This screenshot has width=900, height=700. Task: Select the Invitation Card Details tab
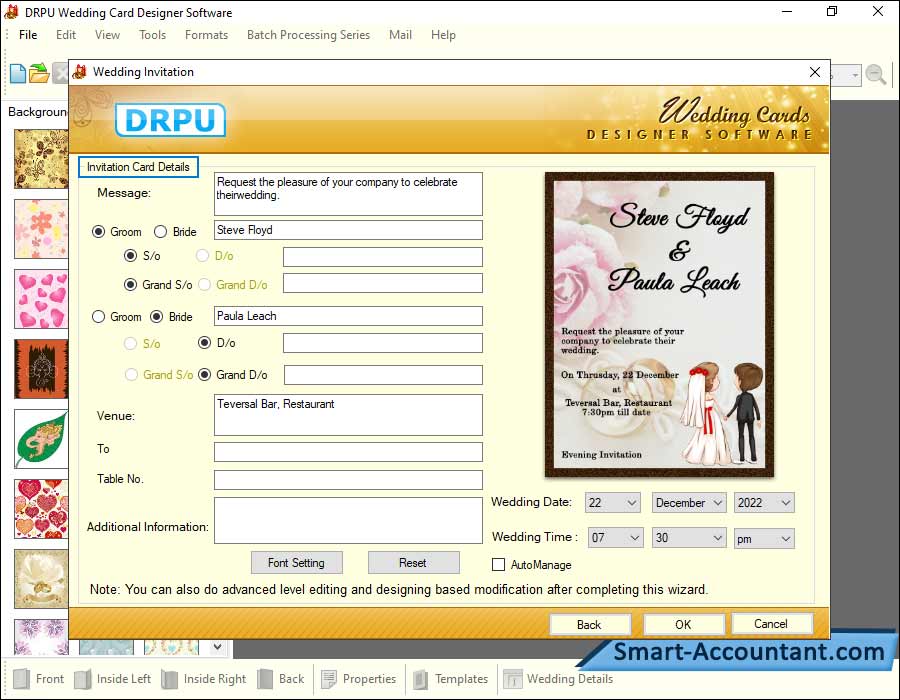138,167
